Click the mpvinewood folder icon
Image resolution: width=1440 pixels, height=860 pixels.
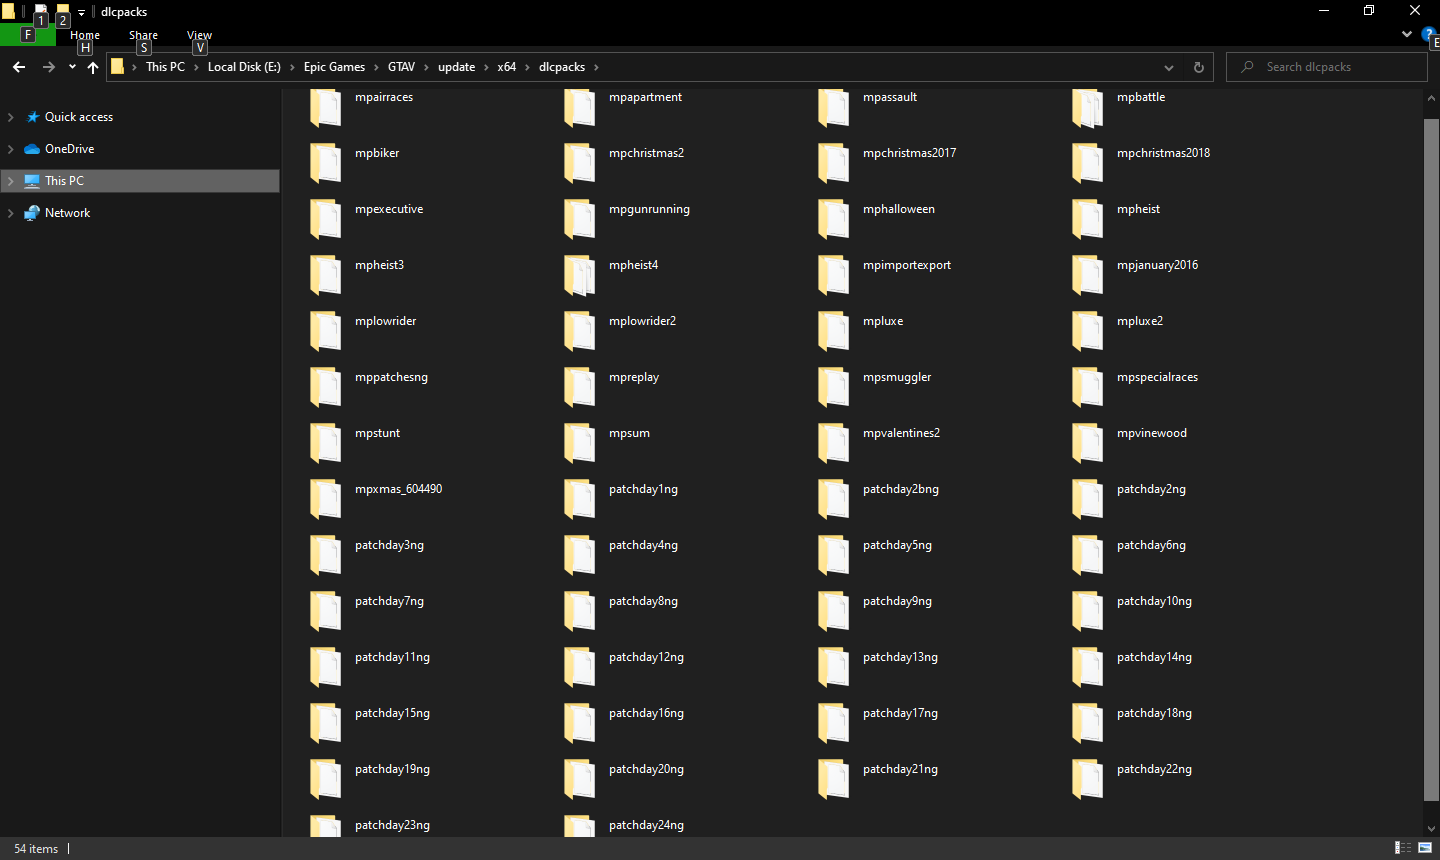pos(1087,442)
